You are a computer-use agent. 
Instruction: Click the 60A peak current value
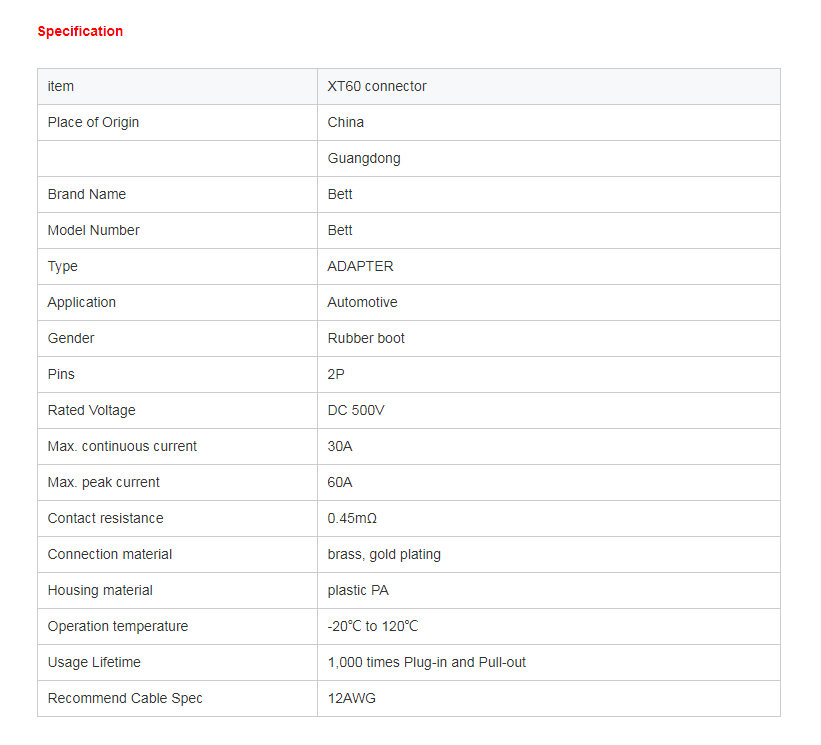340,483
